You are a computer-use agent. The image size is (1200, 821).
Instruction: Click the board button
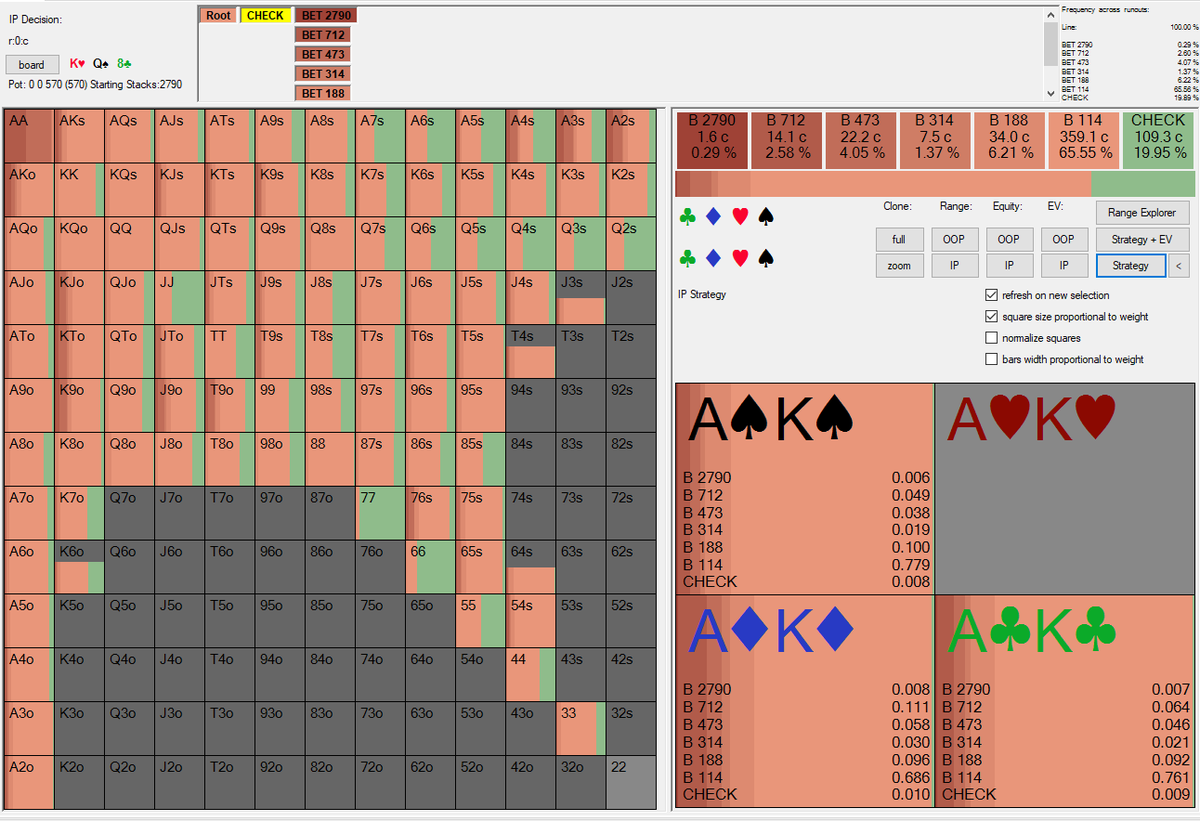32,64
